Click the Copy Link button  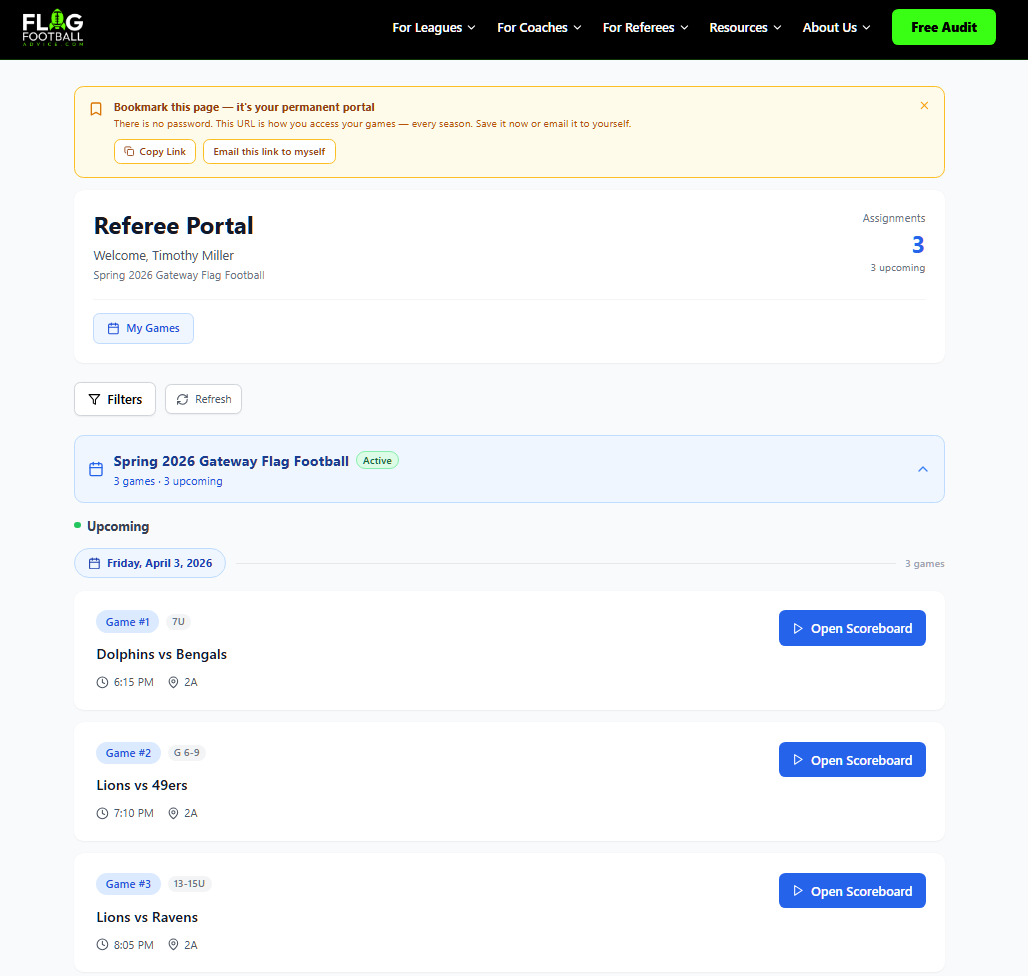[x=155, y=152]
